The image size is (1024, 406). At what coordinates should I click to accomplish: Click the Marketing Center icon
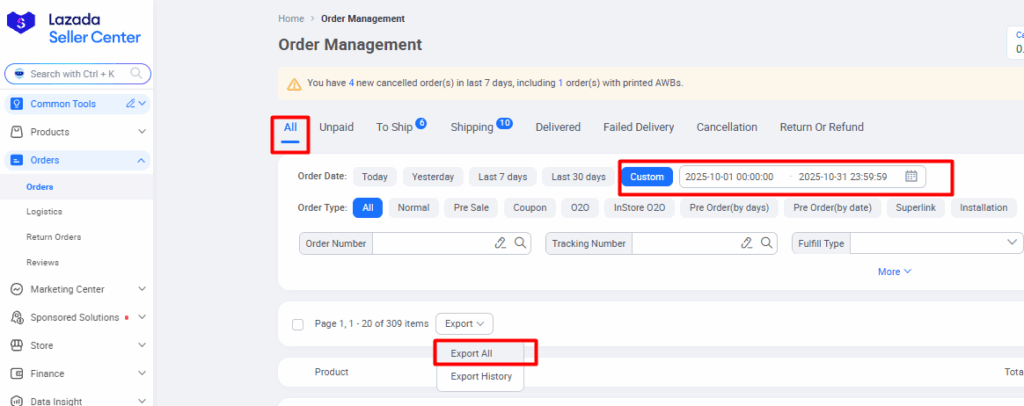17,289
